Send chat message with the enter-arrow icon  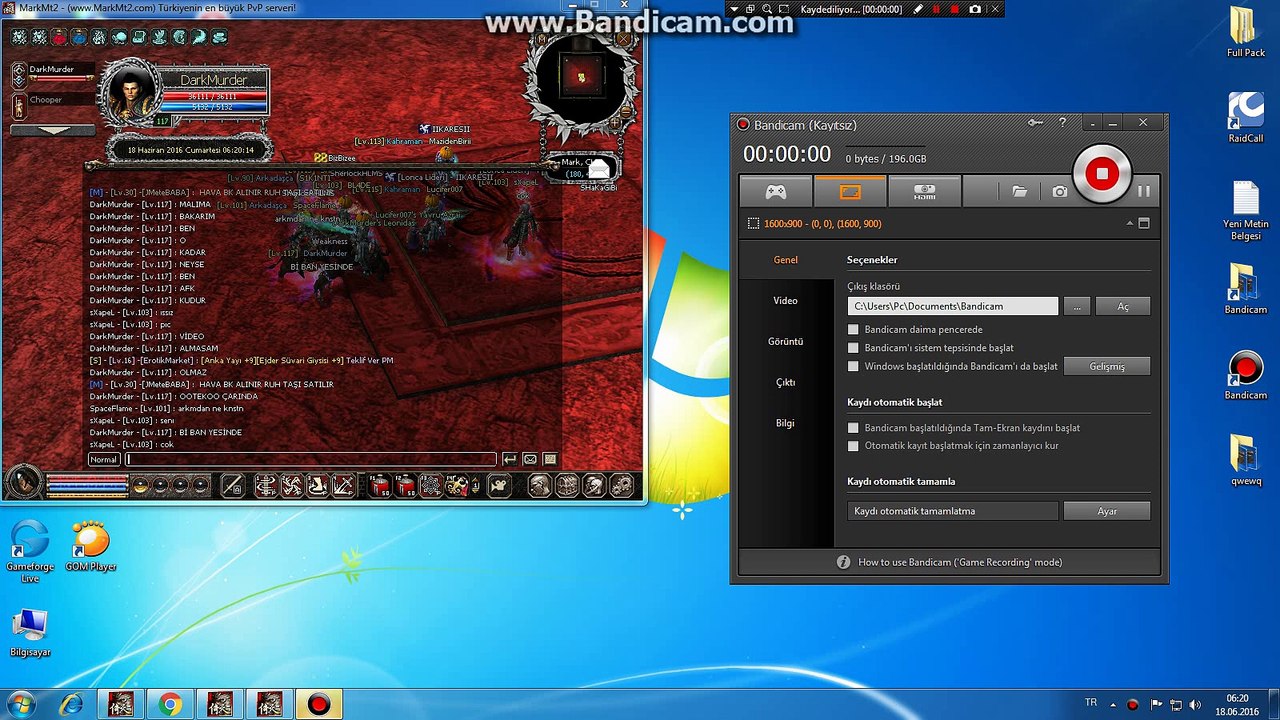(x=509, y=459)
